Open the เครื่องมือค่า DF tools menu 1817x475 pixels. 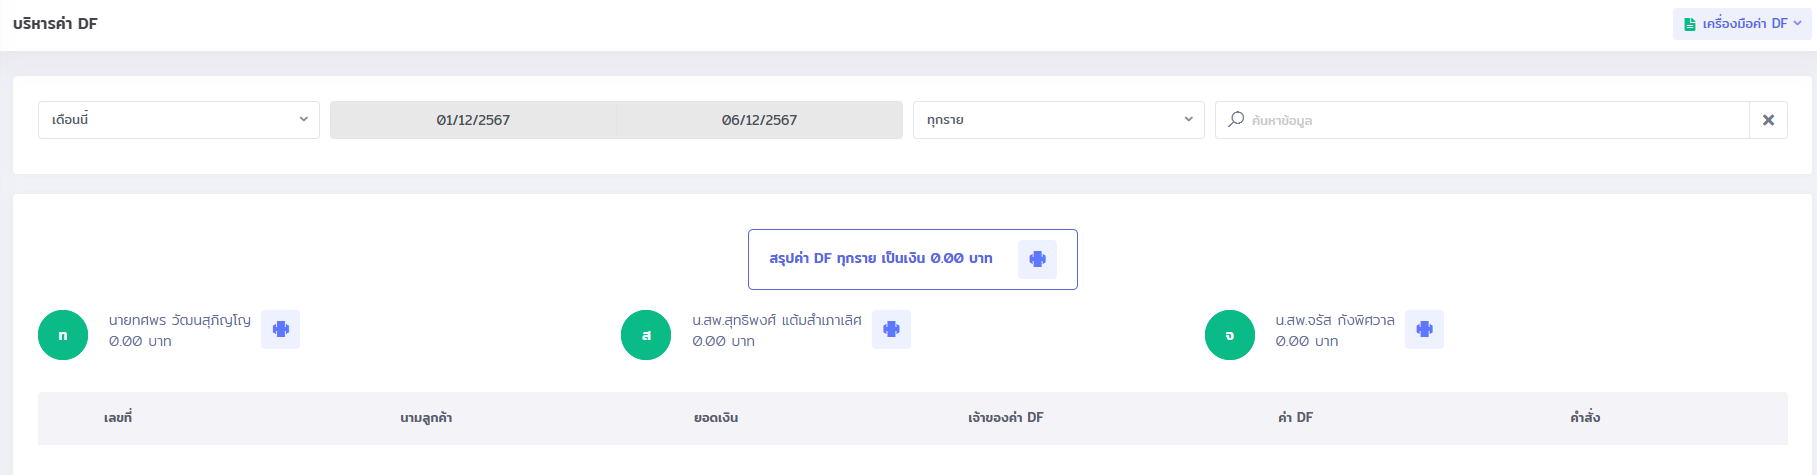coord(1742,24)
